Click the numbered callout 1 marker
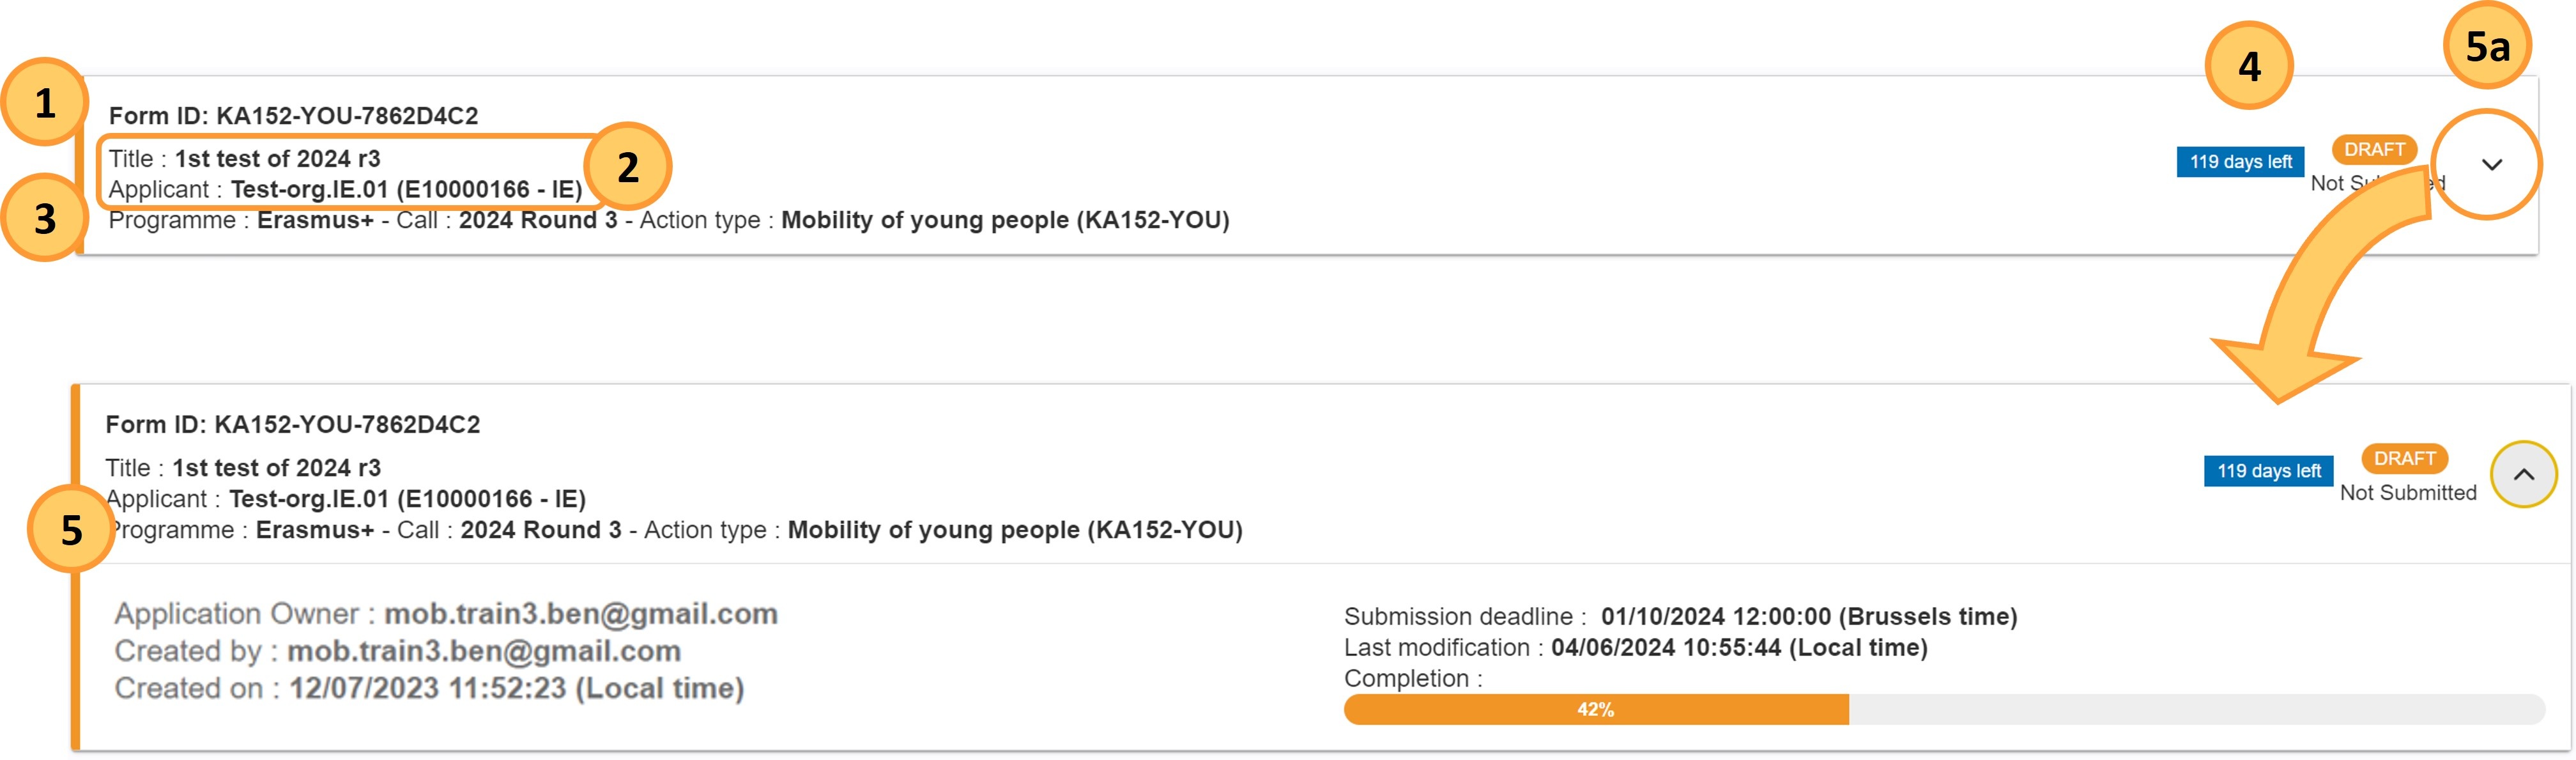 [x=45, y=103]
